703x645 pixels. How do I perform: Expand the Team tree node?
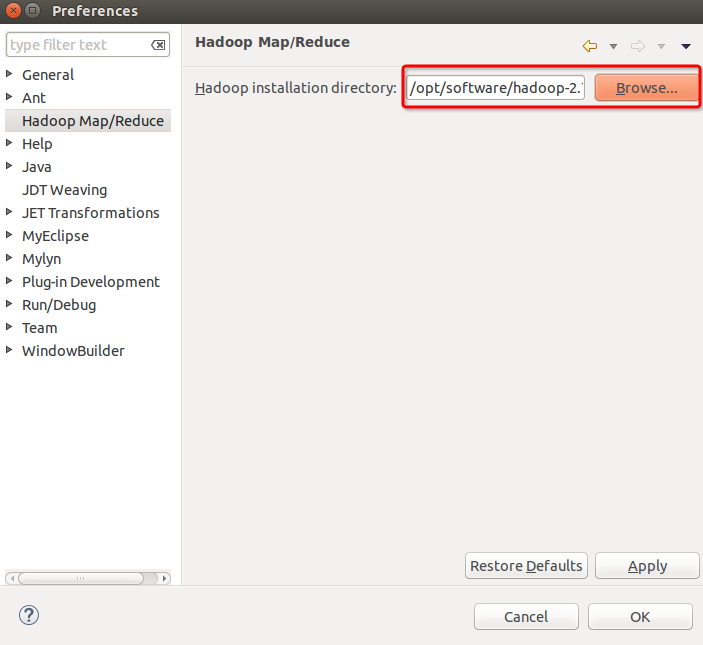[x=9, y=326]
